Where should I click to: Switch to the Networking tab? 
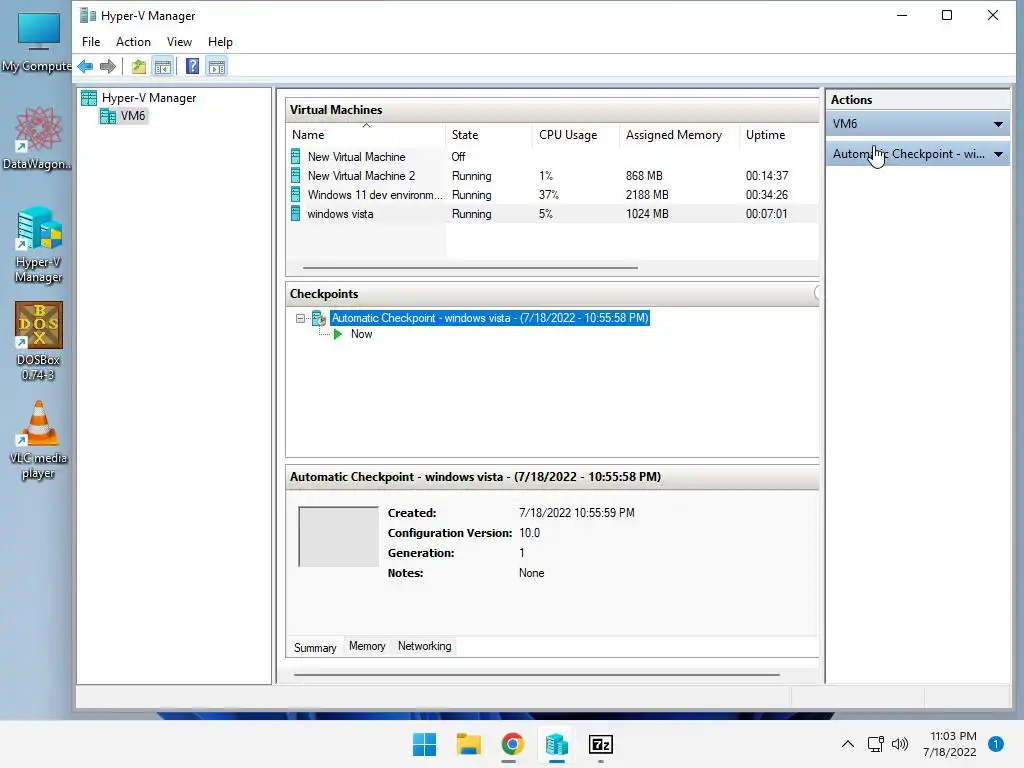click(424, 646)
